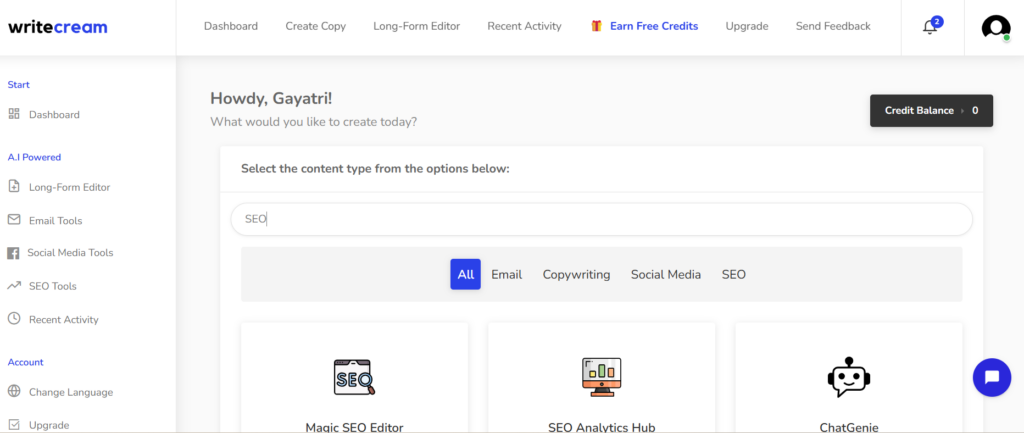The image size is (1024, 433).
Task: Switch to the Social Media filter tab
Action: coord(665,274)
